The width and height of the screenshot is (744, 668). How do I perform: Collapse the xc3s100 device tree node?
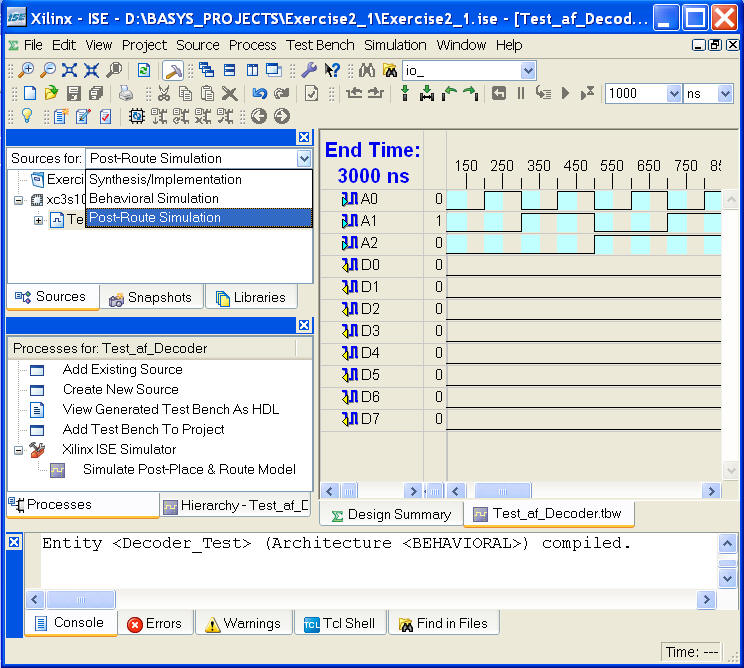click(x=18, y=200)
